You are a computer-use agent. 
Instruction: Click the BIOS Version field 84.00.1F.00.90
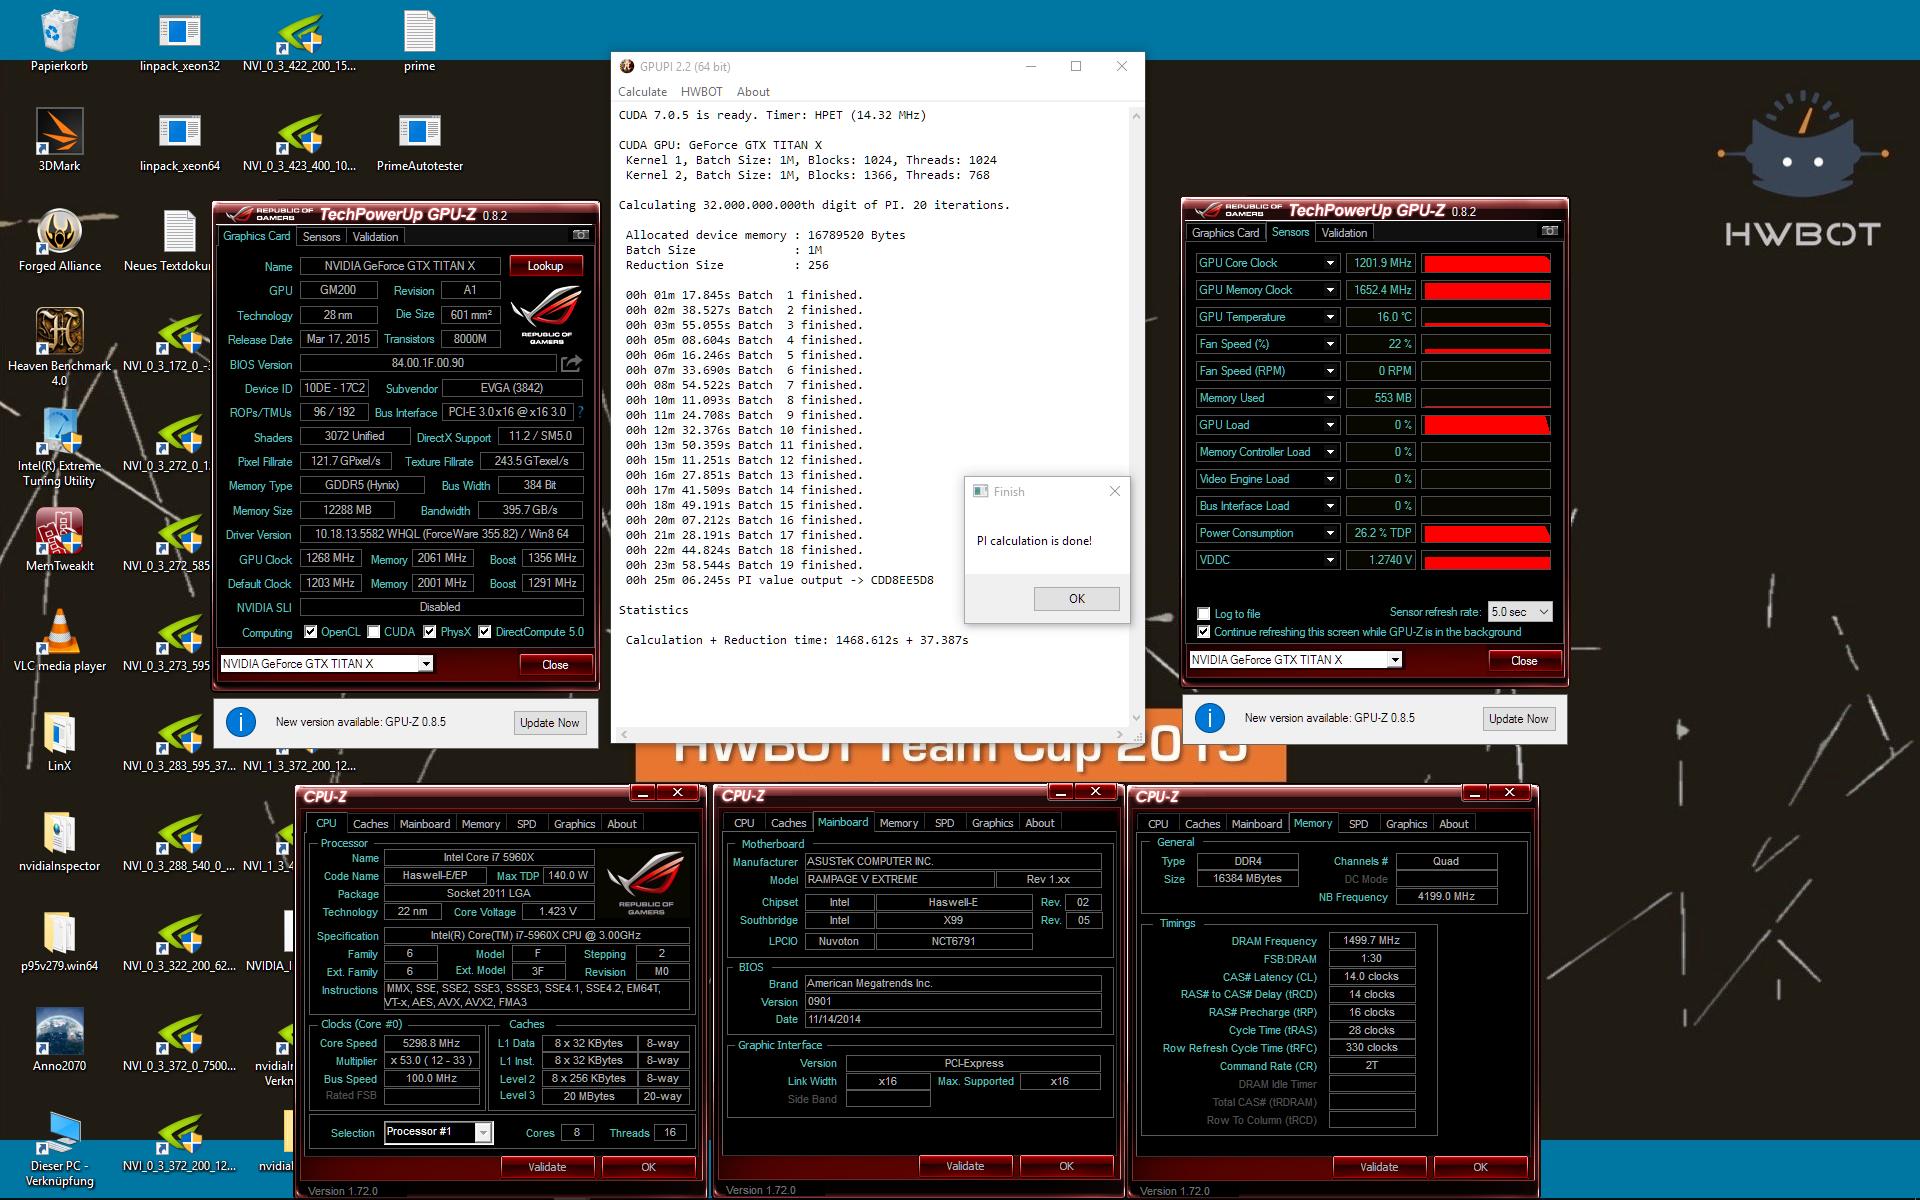(x=428, y=363)
